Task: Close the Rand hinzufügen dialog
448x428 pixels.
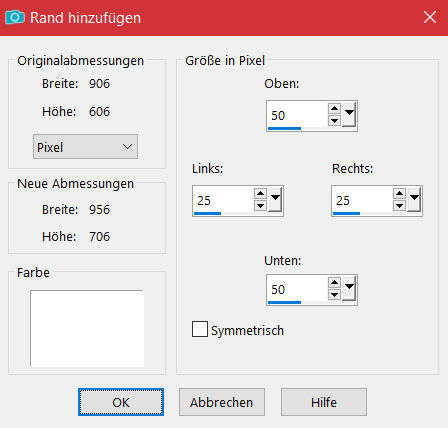Action: pyautogui.click(x=430, y=17)
